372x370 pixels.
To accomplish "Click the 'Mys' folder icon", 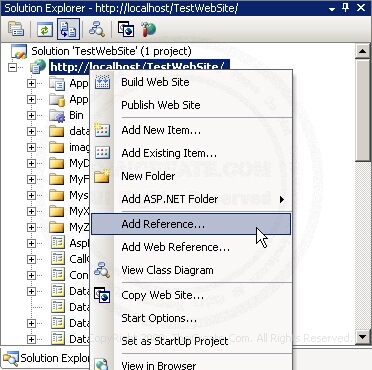I will [57, 195].
